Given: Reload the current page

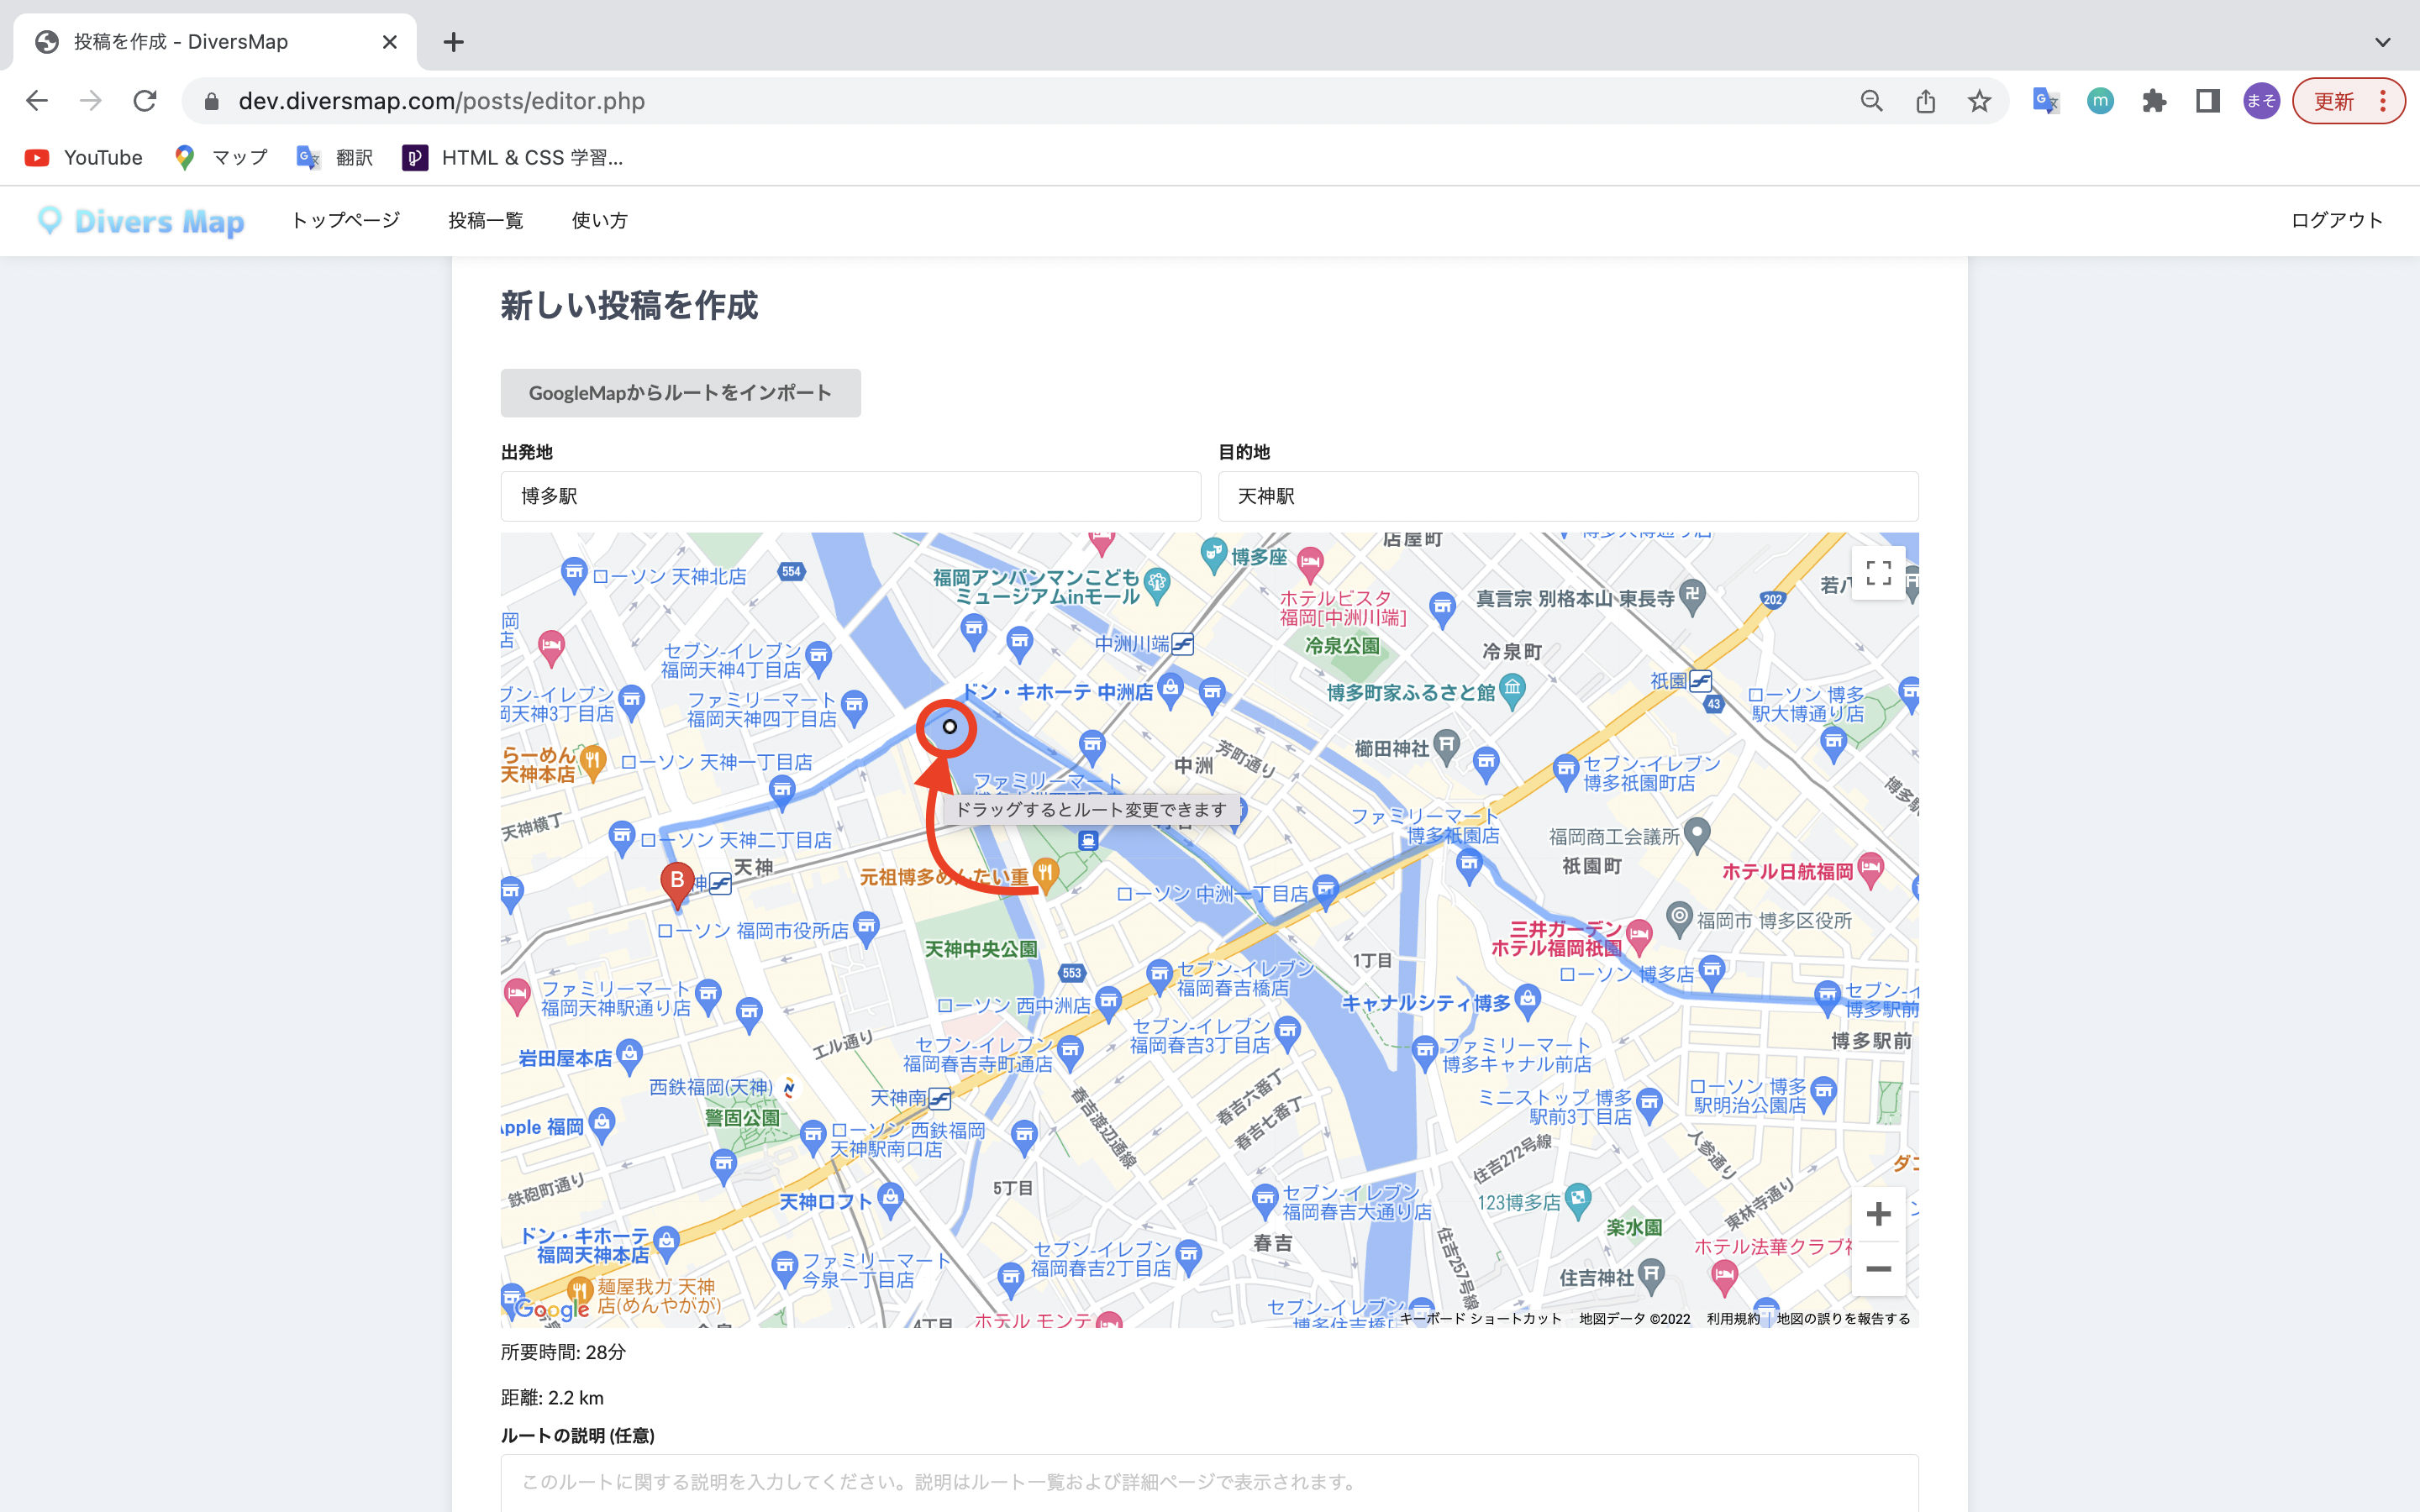Looking at the screenshot, I should (145, 100).
